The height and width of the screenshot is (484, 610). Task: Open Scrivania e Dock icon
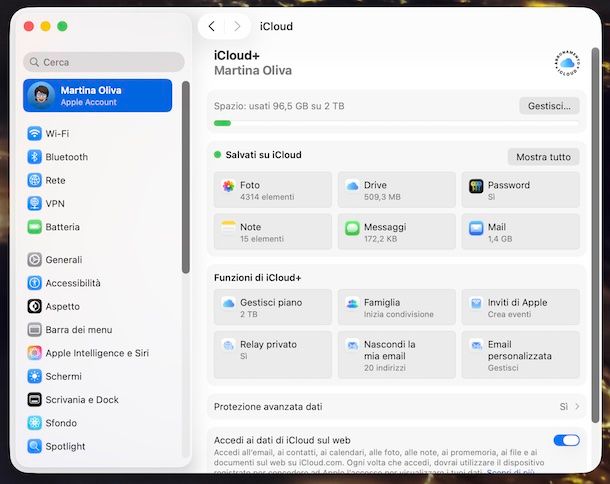(35, 400)
